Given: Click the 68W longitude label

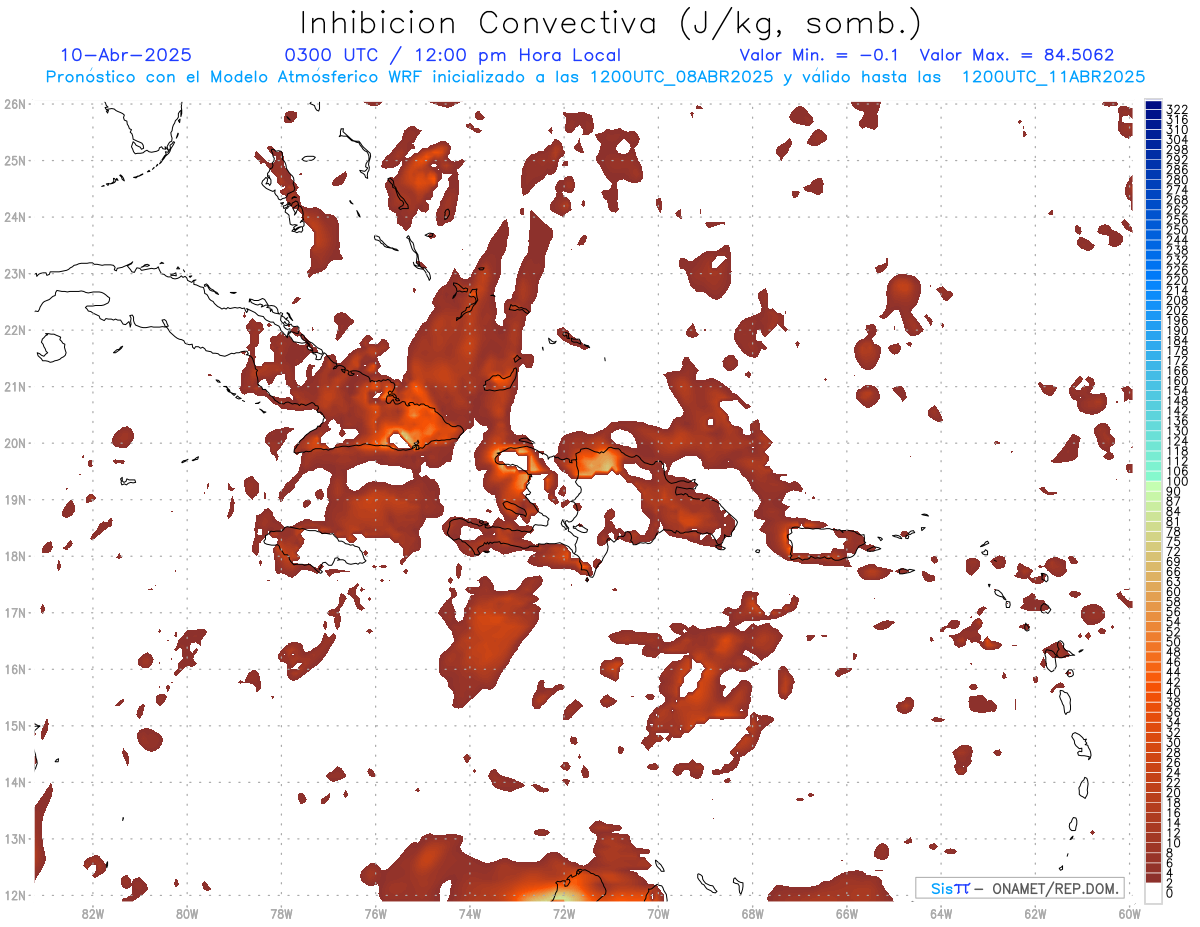Looking at the screenshot, I should click(x=753, y=913).
